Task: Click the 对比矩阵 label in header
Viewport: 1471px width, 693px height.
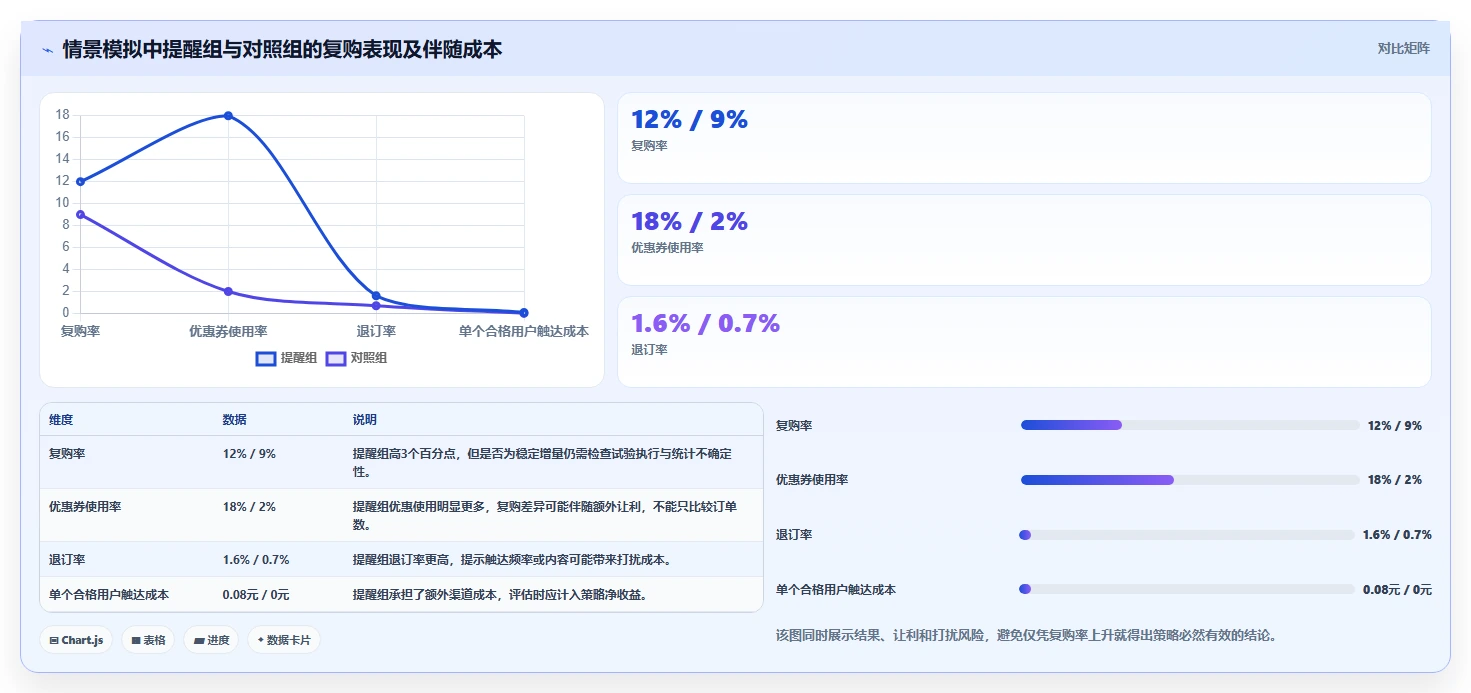Action: pos(1404,48)
